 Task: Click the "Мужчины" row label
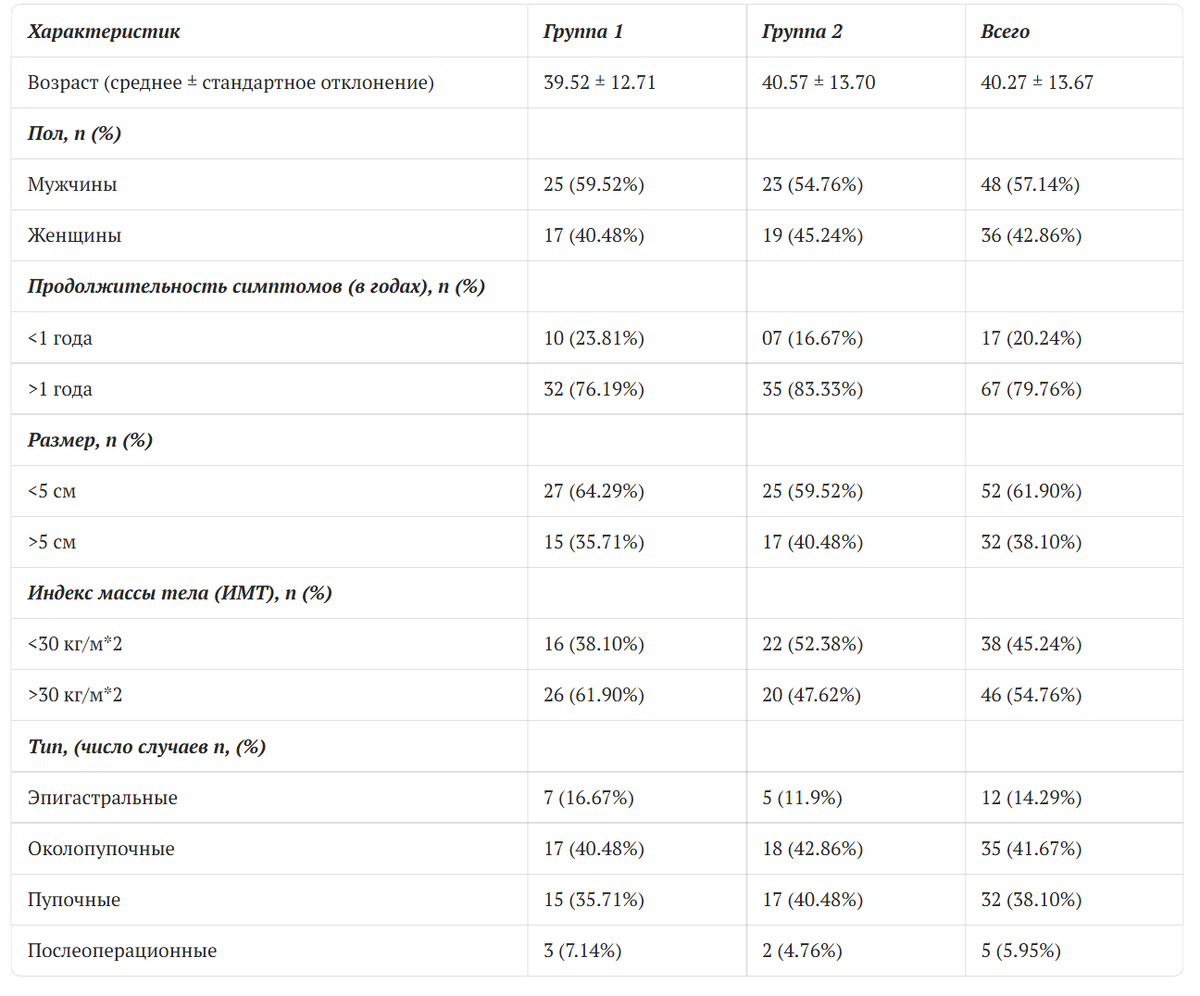(72, 185)
